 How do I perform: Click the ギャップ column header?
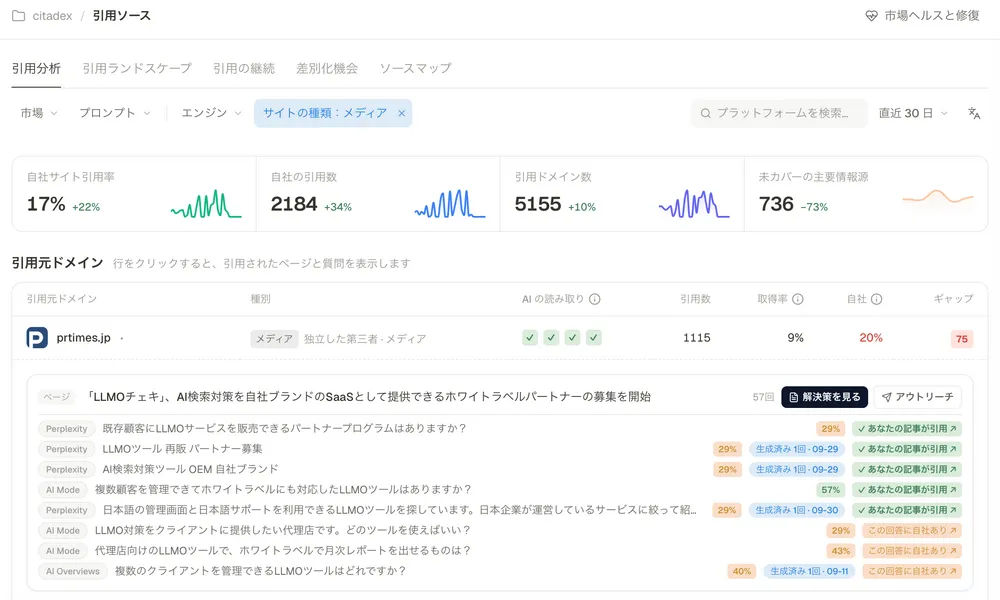point(953,299)
